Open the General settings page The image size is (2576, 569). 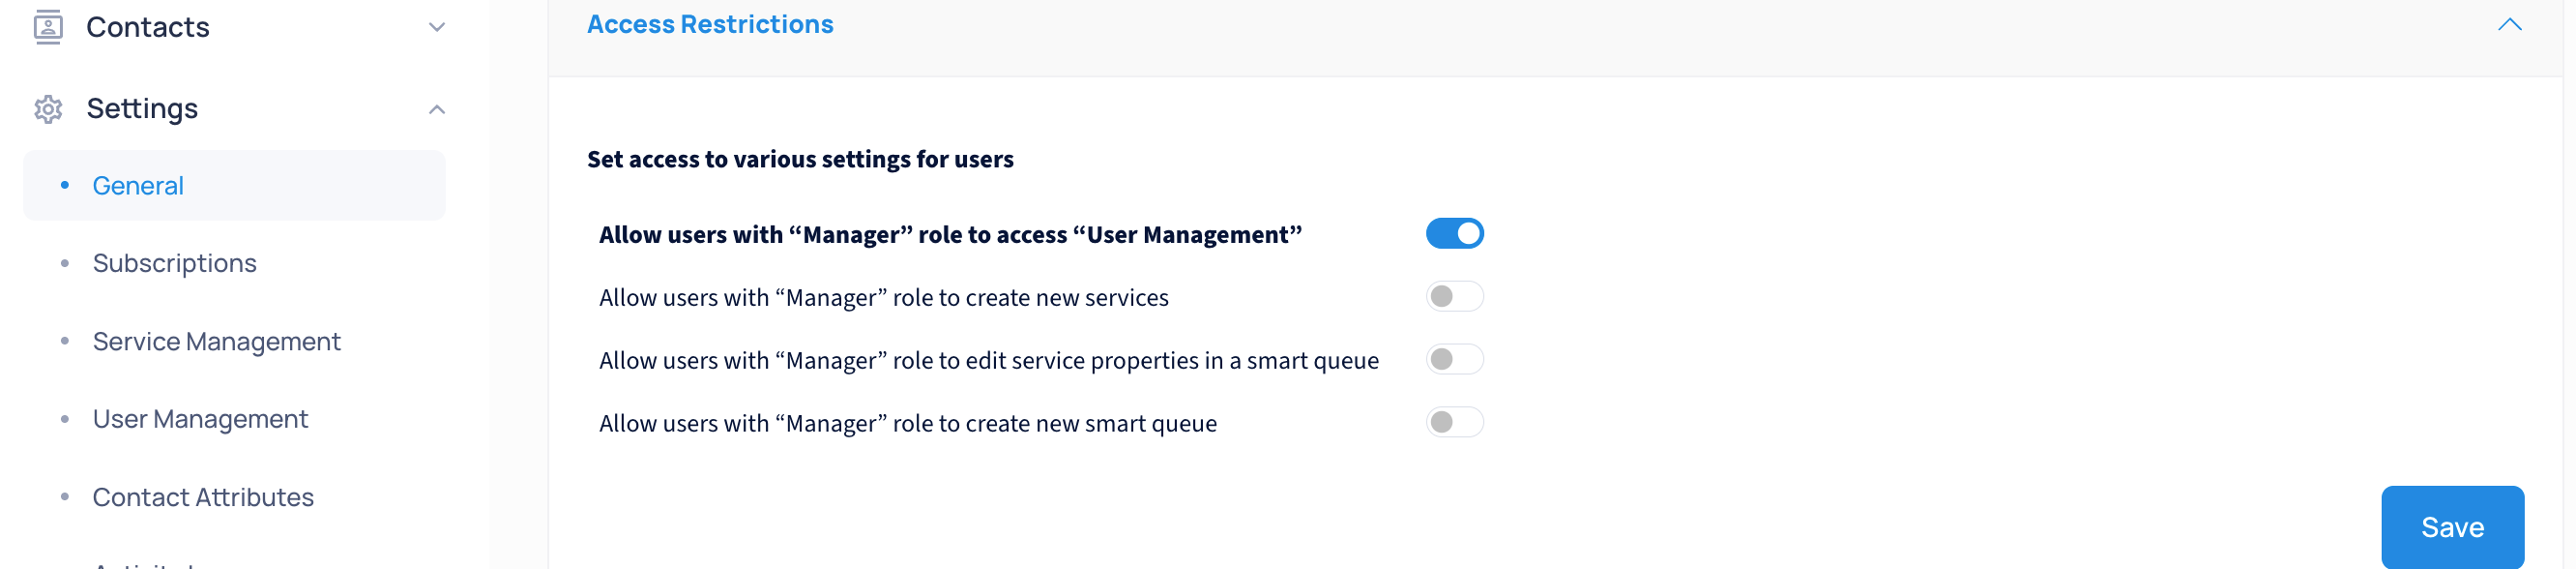[x=138, y=185]
